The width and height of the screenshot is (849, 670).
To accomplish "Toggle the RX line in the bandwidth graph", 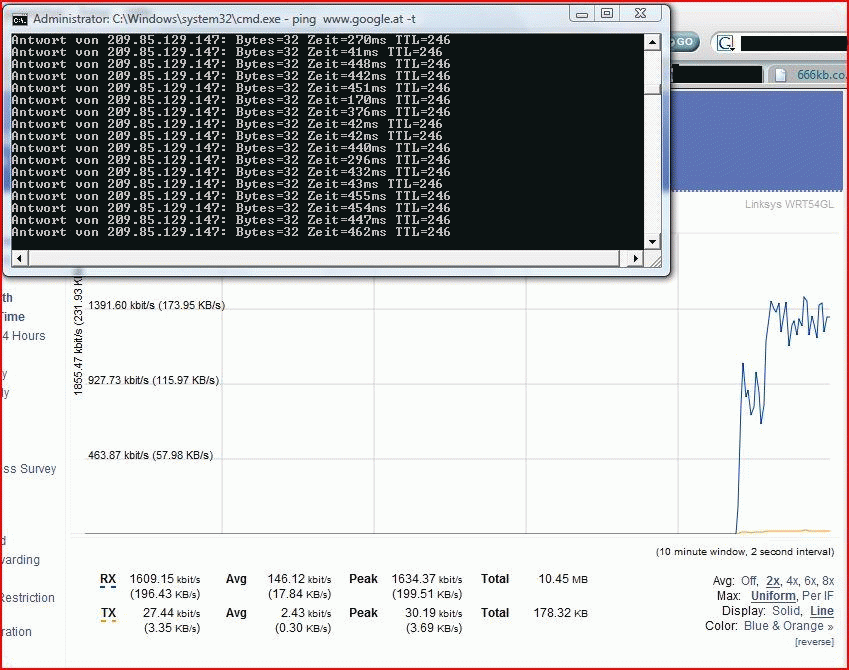I will pos(108,580).
